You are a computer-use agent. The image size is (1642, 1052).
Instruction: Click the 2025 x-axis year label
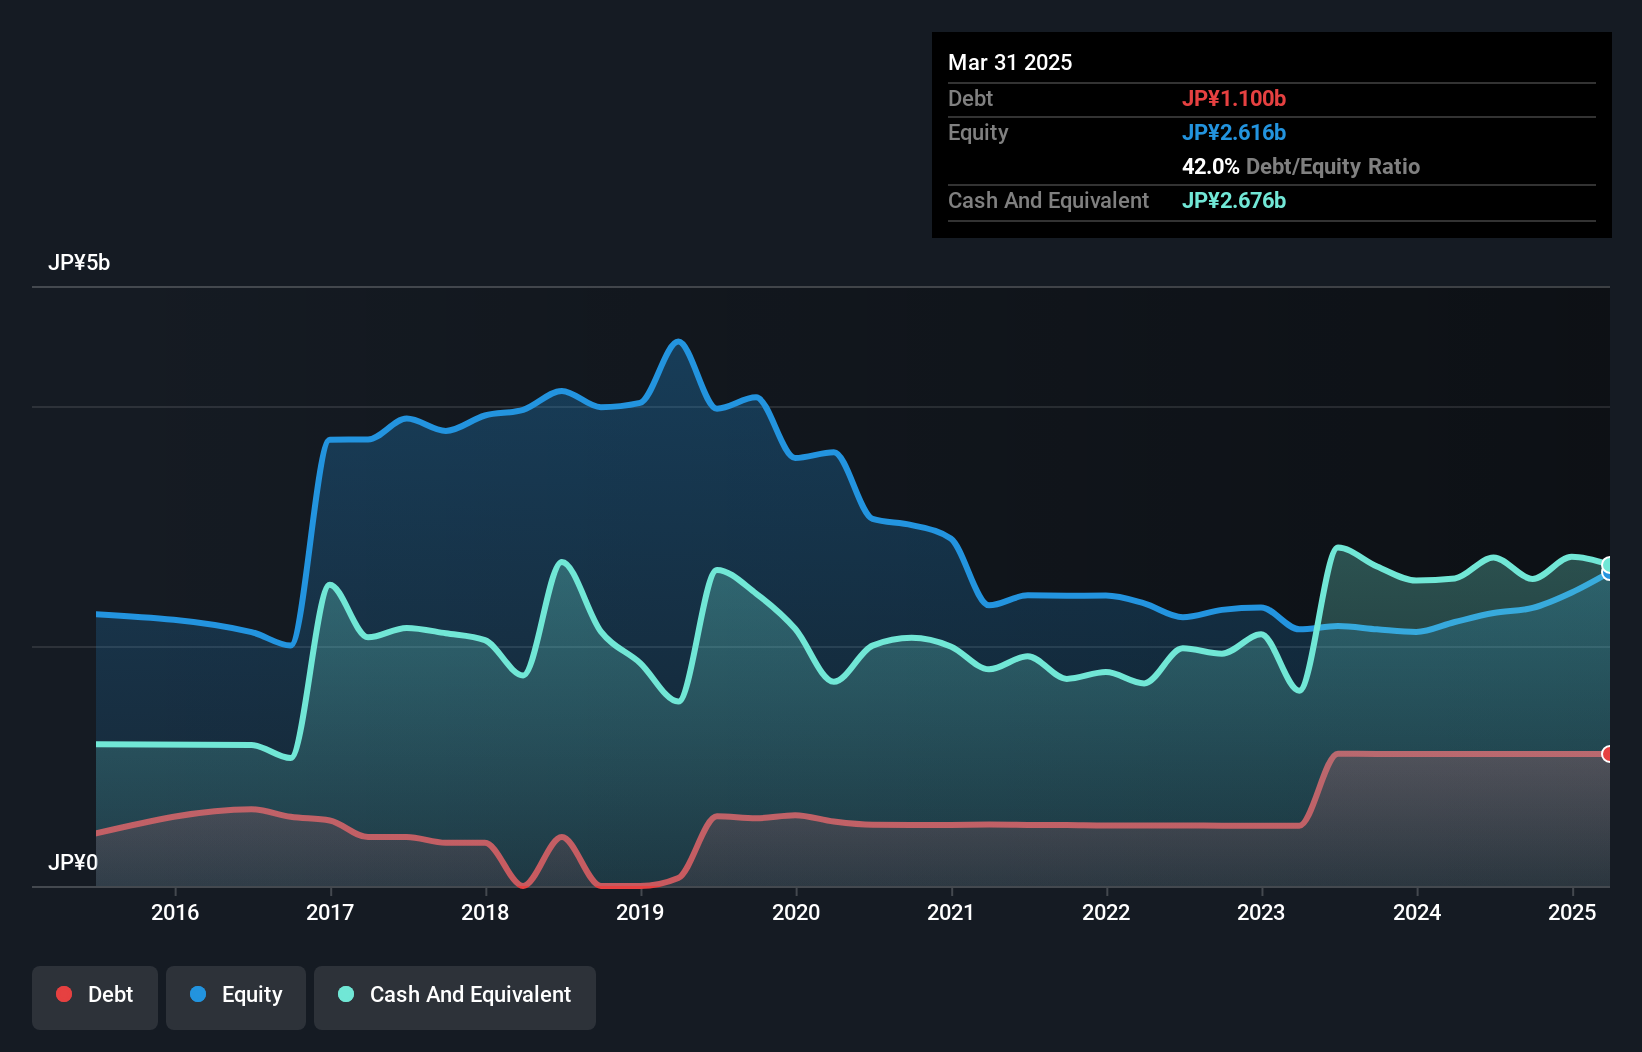1572,912
